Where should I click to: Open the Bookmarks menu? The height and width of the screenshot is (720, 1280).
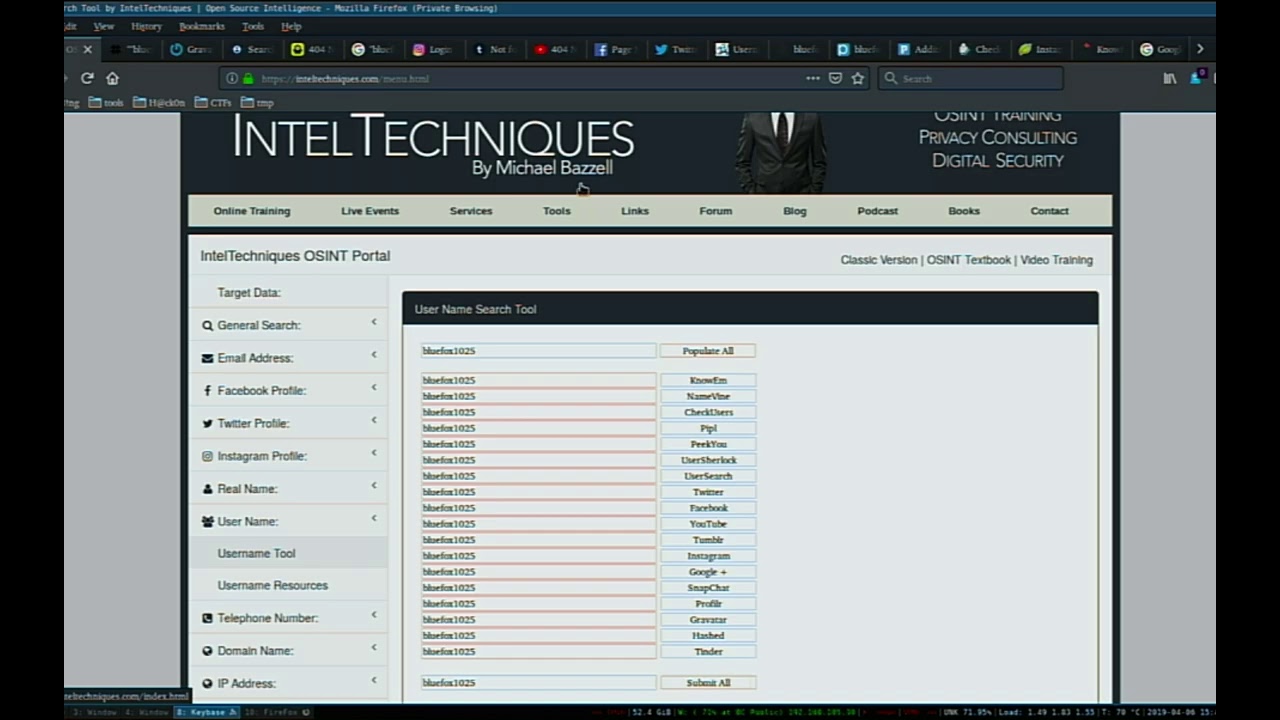(202, 26)
